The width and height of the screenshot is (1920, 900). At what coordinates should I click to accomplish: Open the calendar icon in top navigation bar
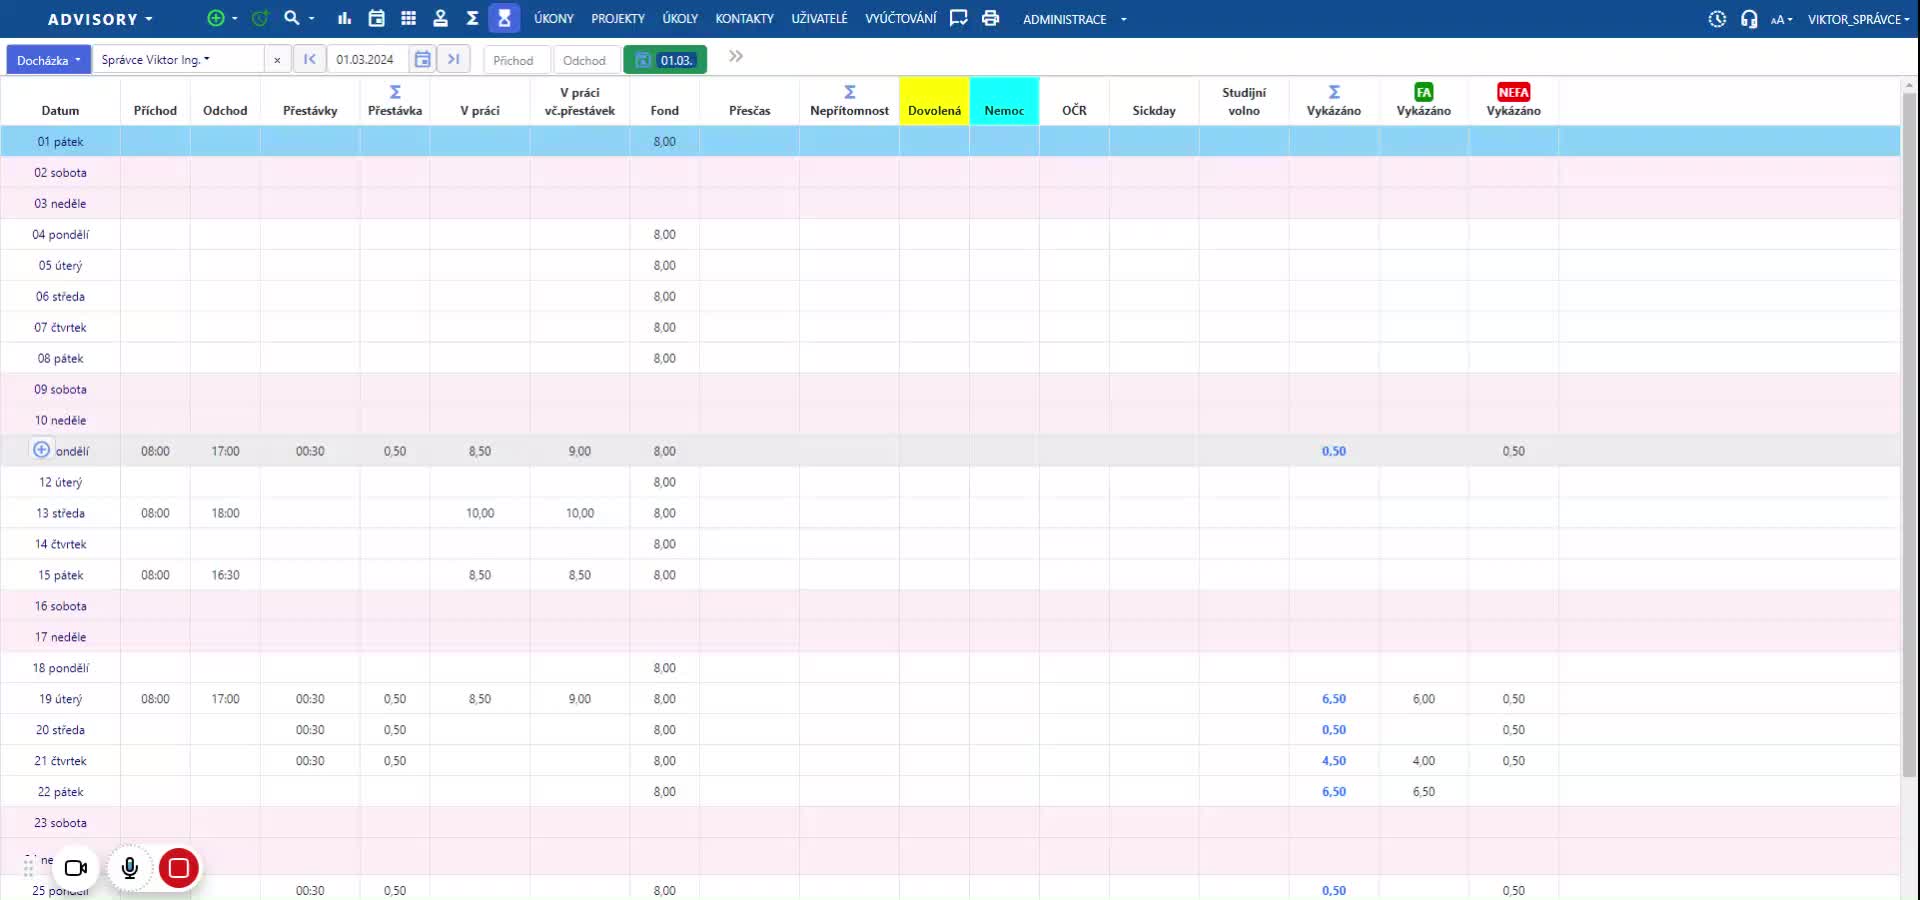(376, 18)
